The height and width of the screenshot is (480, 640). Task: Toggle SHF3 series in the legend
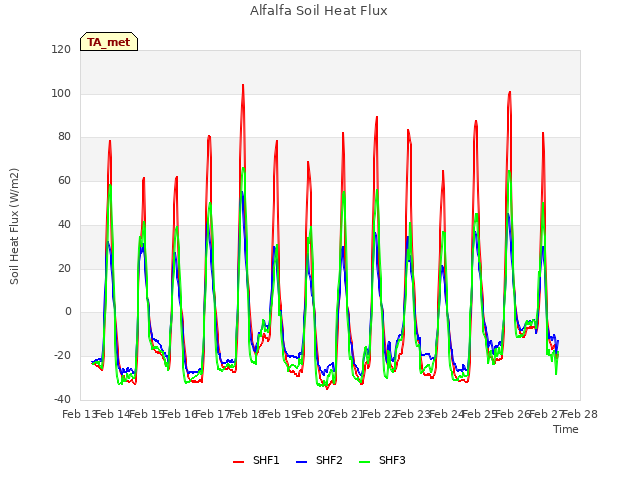pos(382,460)
